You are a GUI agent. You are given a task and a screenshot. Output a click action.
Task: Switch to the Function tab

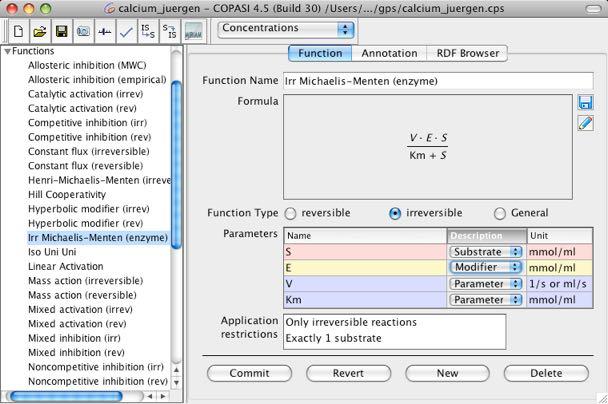pyautogui.click(x=320, y=53)
